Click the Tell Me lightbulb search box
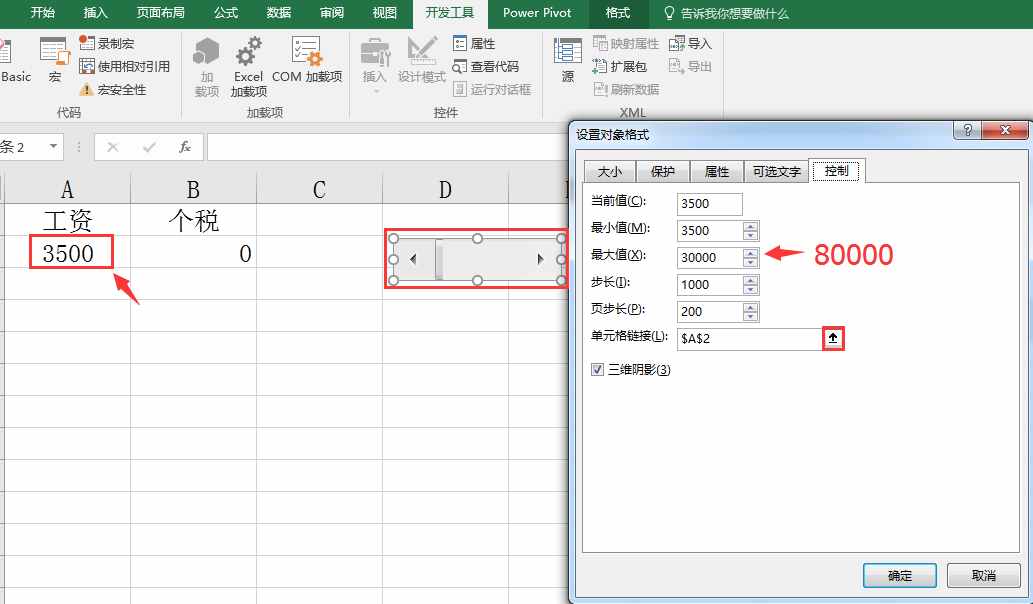The image size is (1033, 604). pyautogui.click(x=726, y=13)
